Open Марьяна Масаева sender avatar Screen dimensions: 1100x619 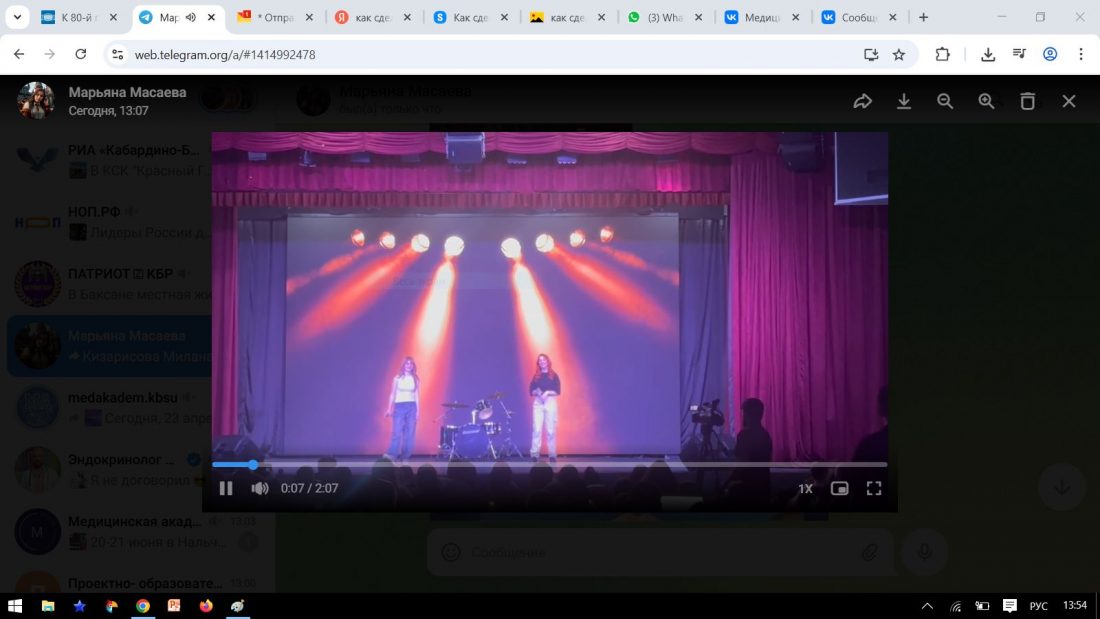tap(36, 101)
